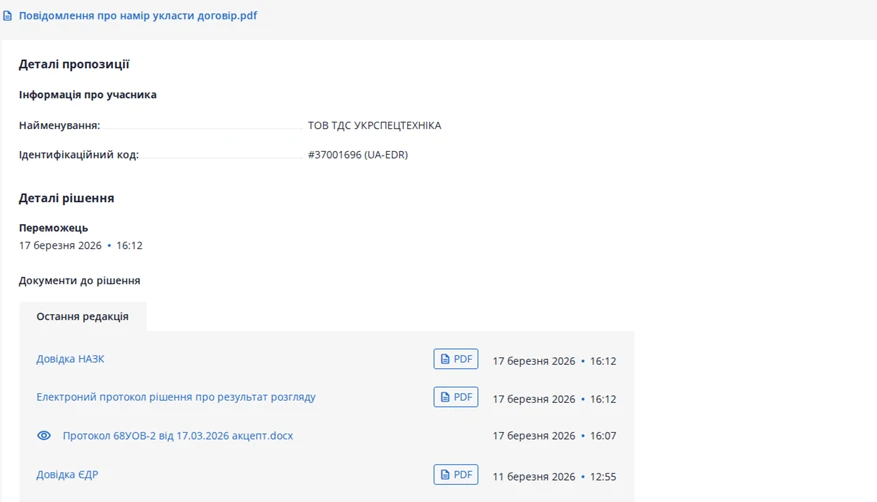The width and height of the screenshot is (877, 502).
Task: Click the participant name "ТОВ ТДС УКРСПЕЦТЕХНІКА"
Action: pos(374,126)
